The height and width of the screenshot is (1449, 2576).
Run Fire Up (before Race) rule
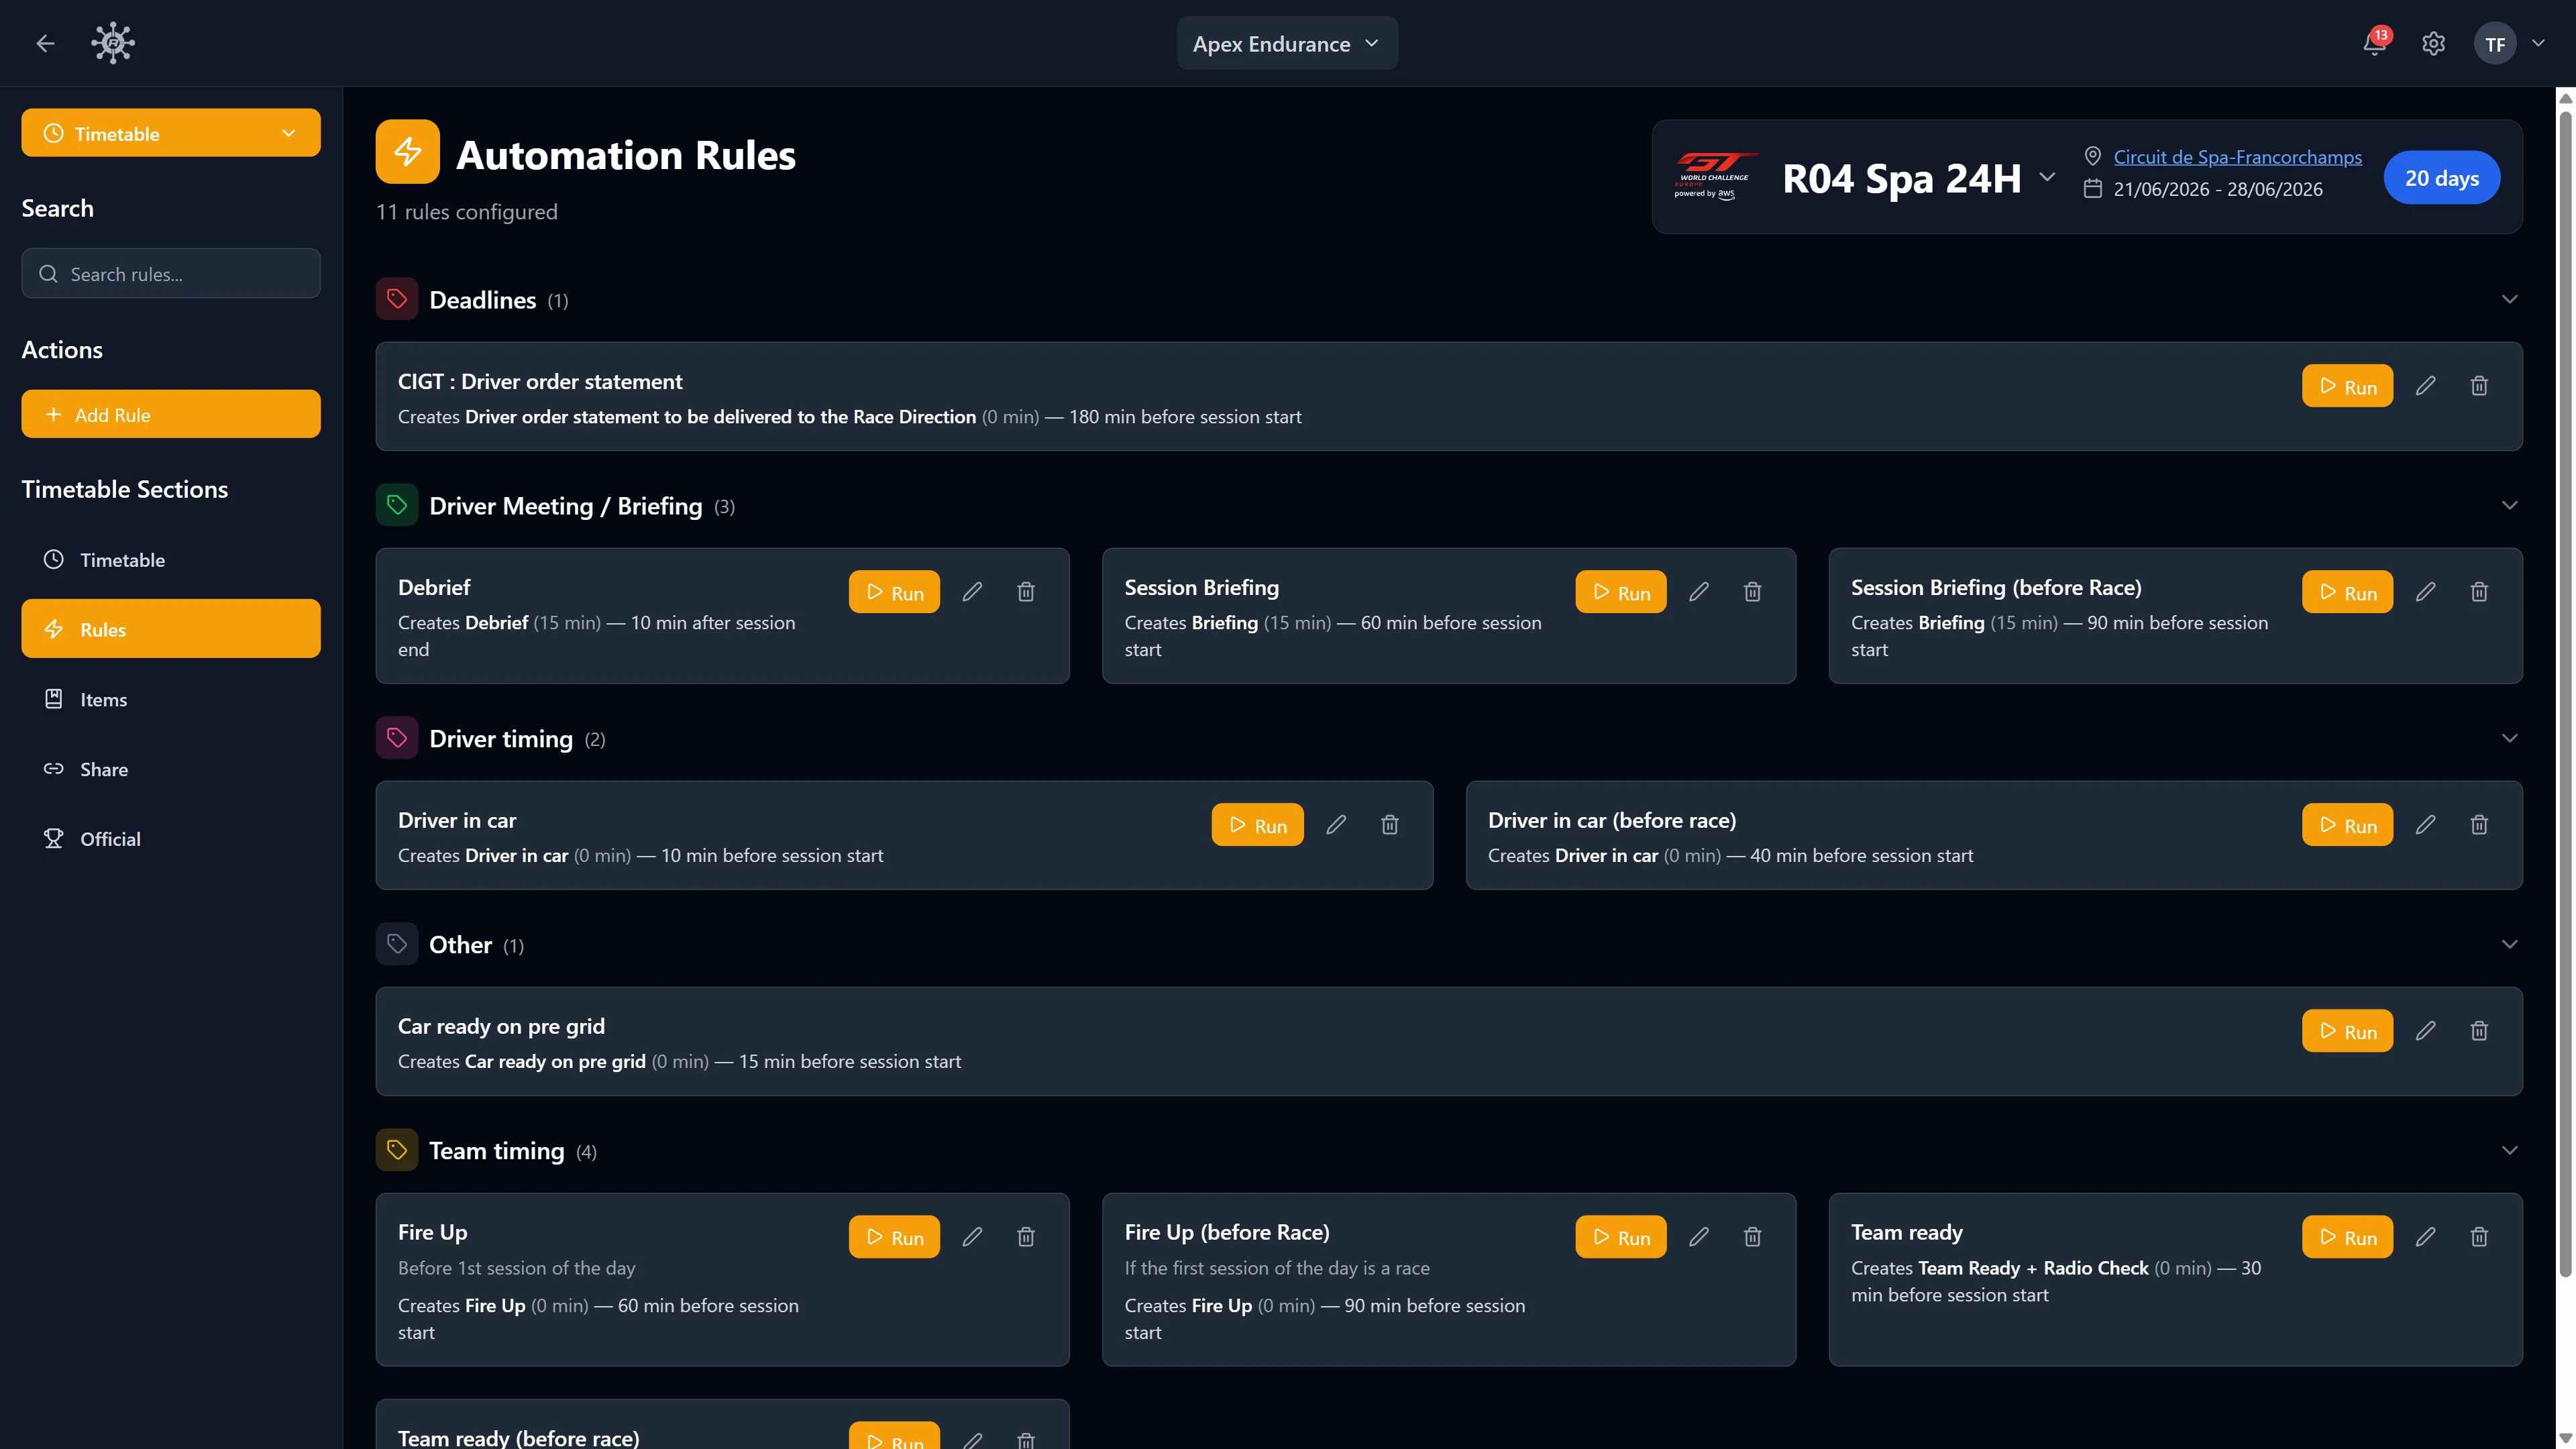1620,1237
